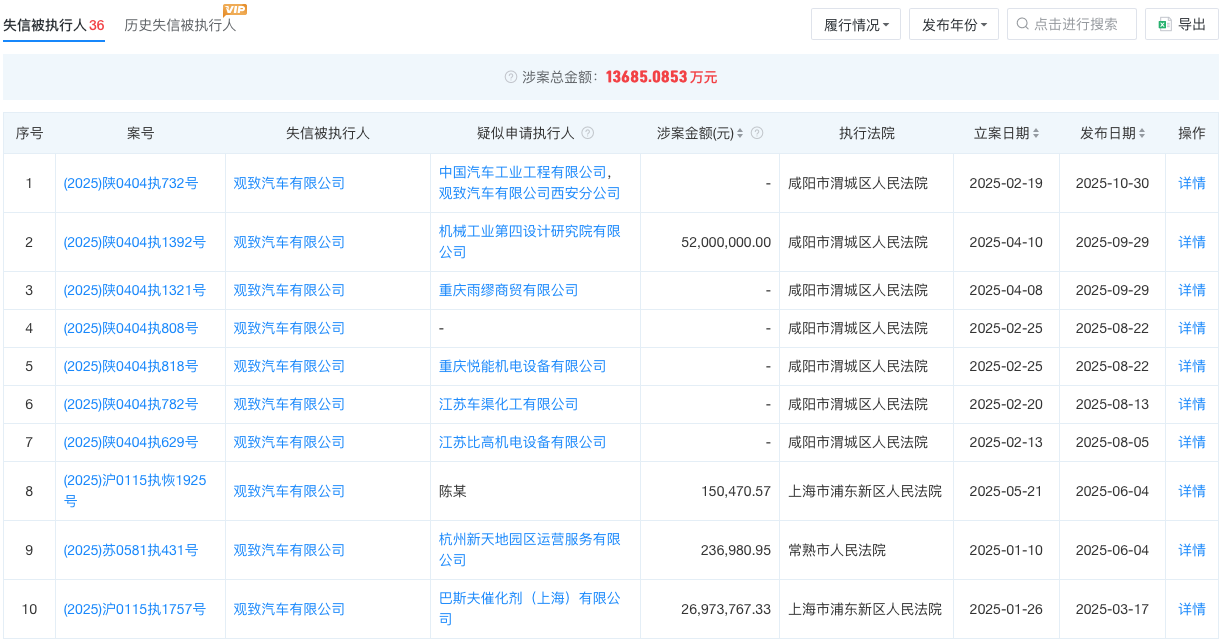Sort by 发布日期 using sort arrows
The image size is (1222, 644).
[1143, 133]
